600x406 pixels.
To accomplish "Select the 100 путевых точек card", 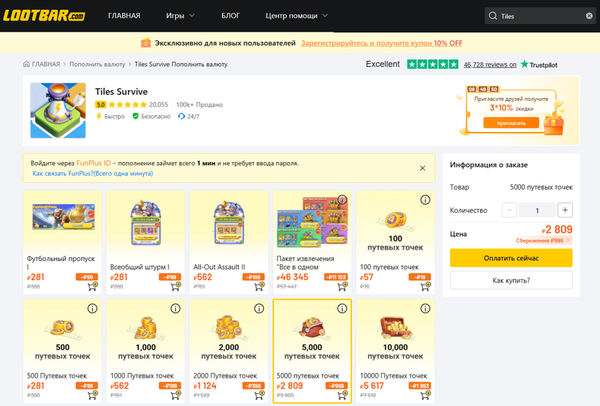I will pyautogui.click(x=395, y=243).
